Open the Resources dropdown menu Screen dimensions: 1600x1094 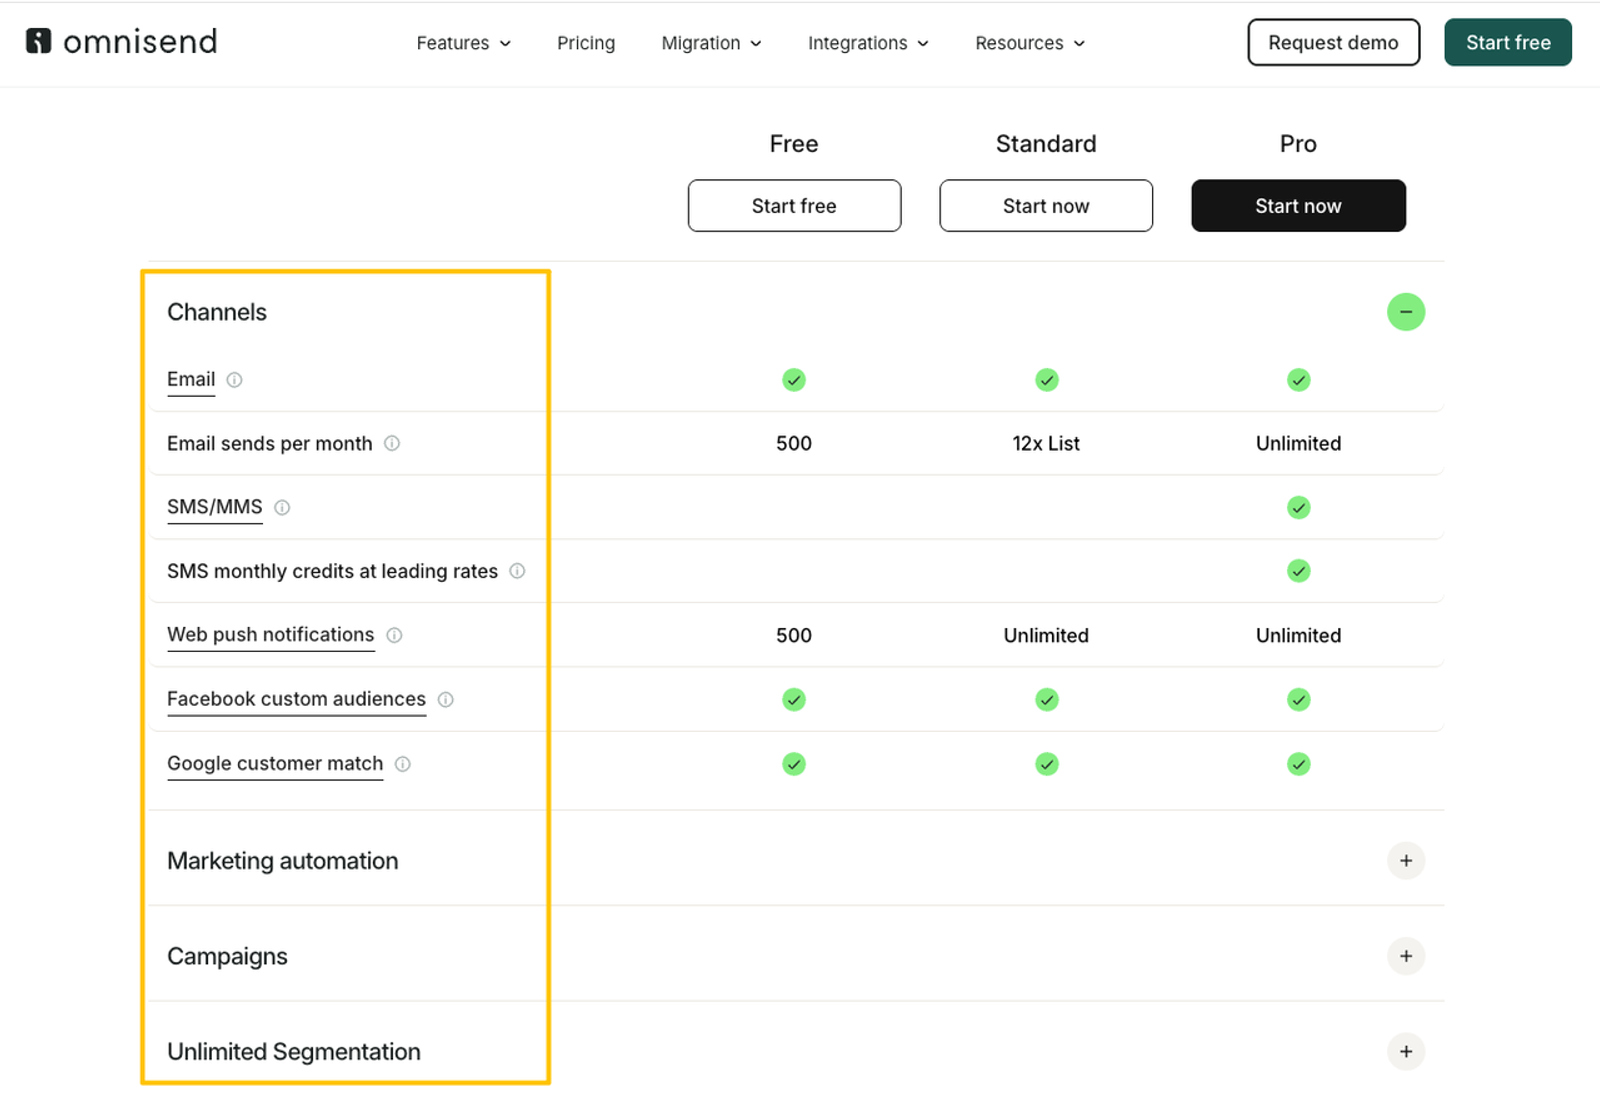(1030, 43)
